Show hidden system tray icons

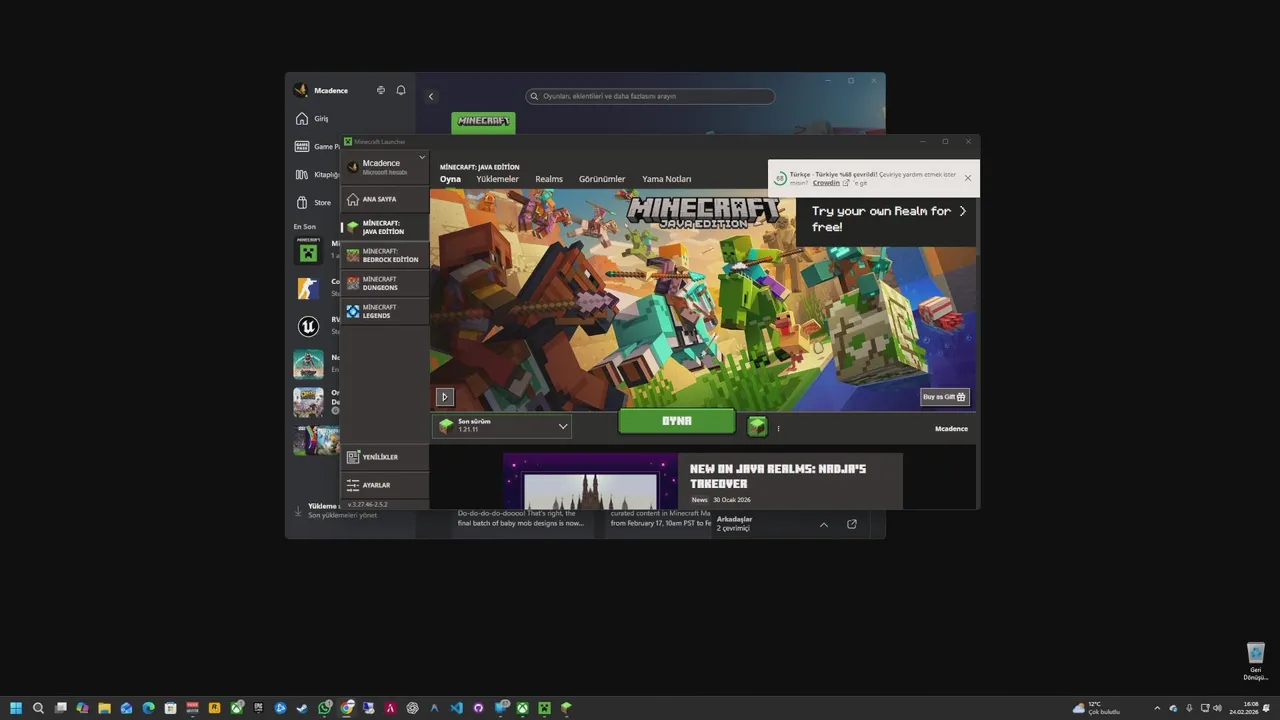click(1157, 708)
